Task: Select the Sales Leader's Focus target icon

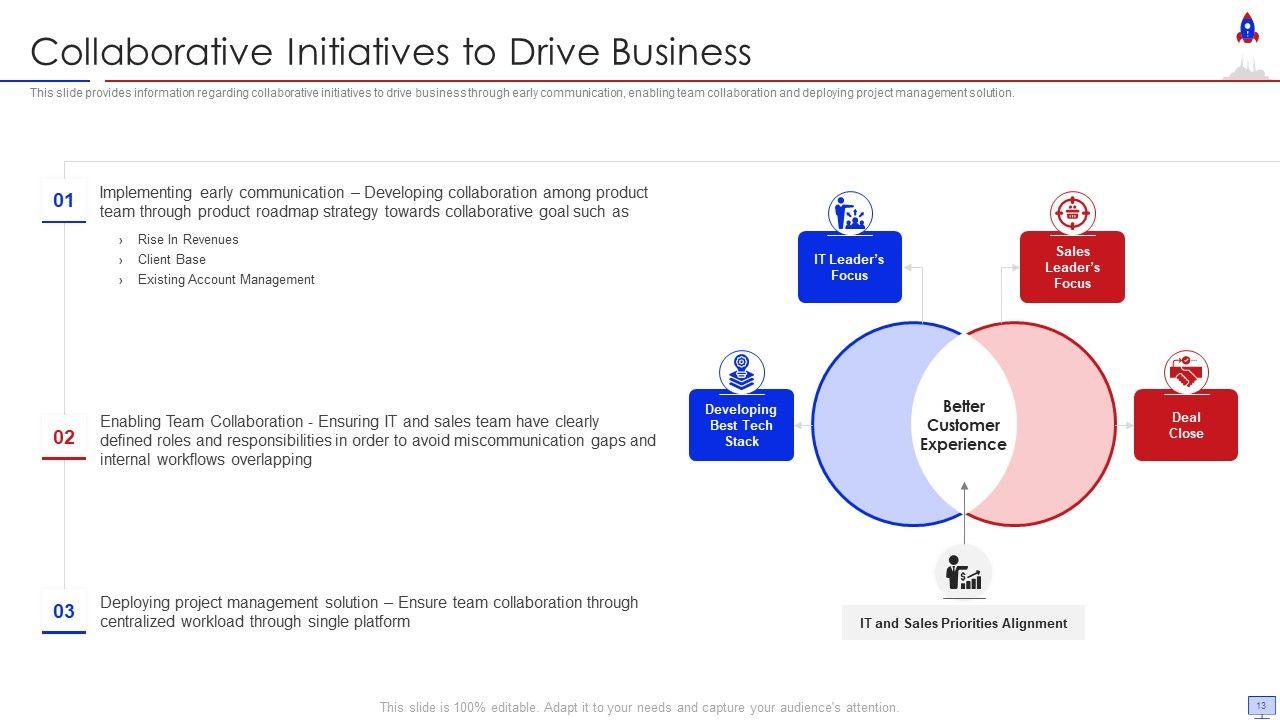Action: pos(1072,213)
